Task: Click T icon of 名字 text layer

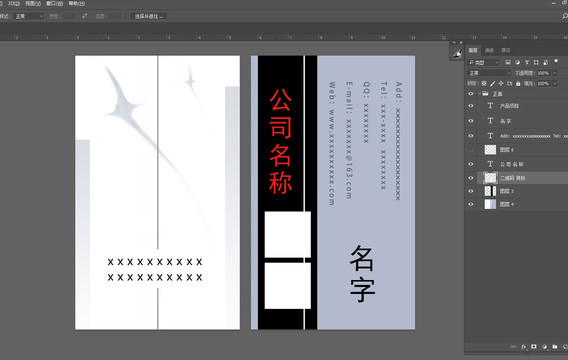Action: tap(490, 121)
